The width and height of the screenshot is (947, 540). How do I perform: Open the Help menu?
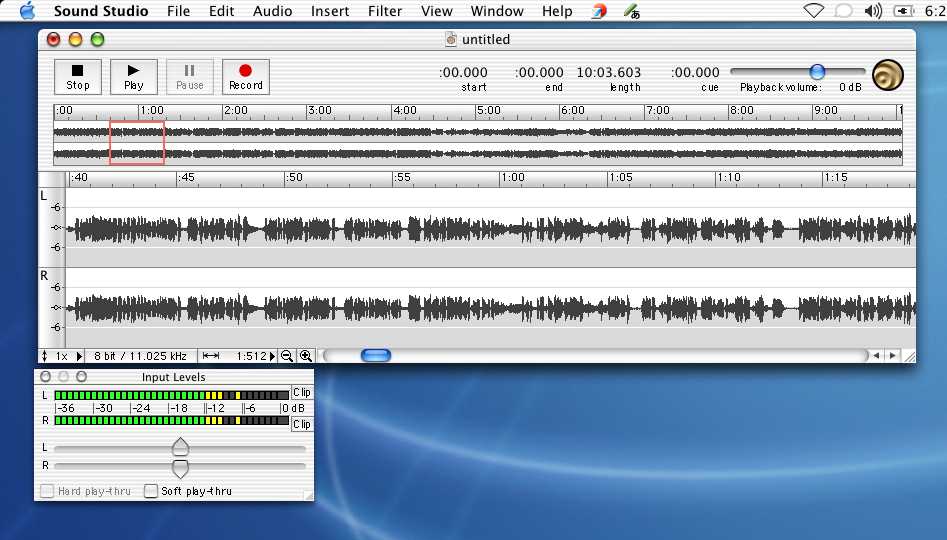coord(557,11)
